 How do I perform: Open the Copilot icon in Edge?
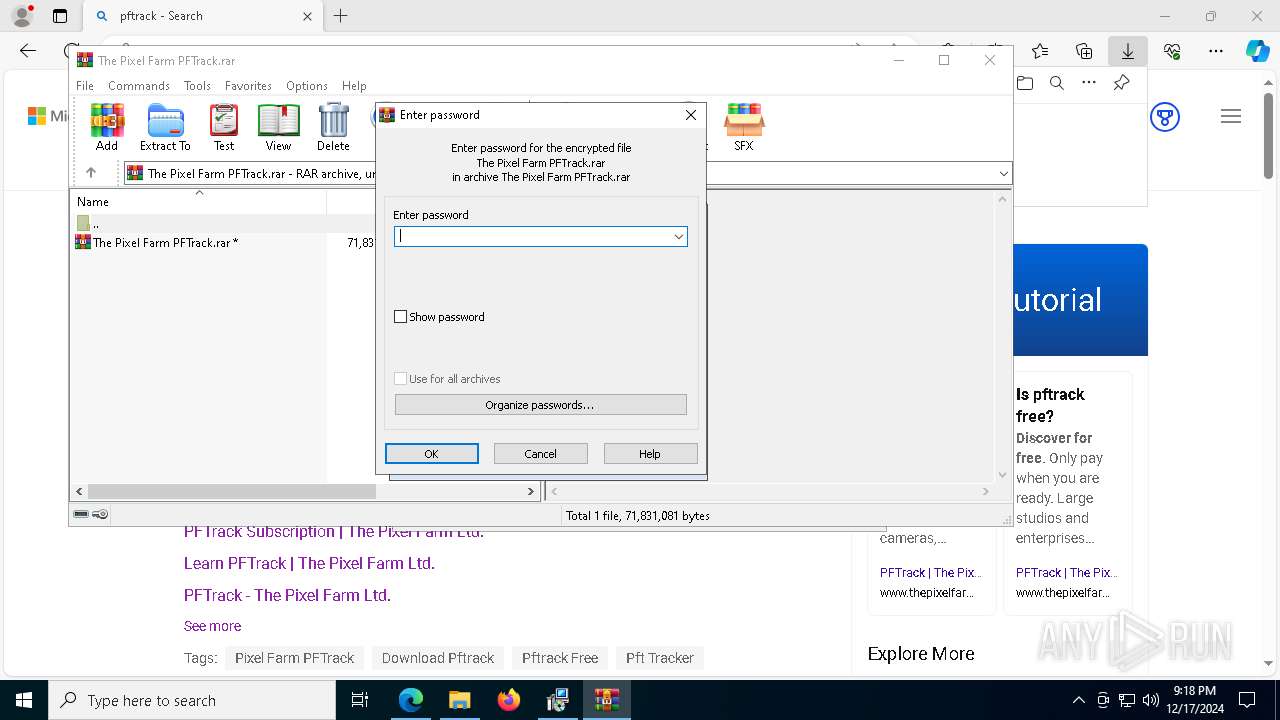pos(1257,51)
